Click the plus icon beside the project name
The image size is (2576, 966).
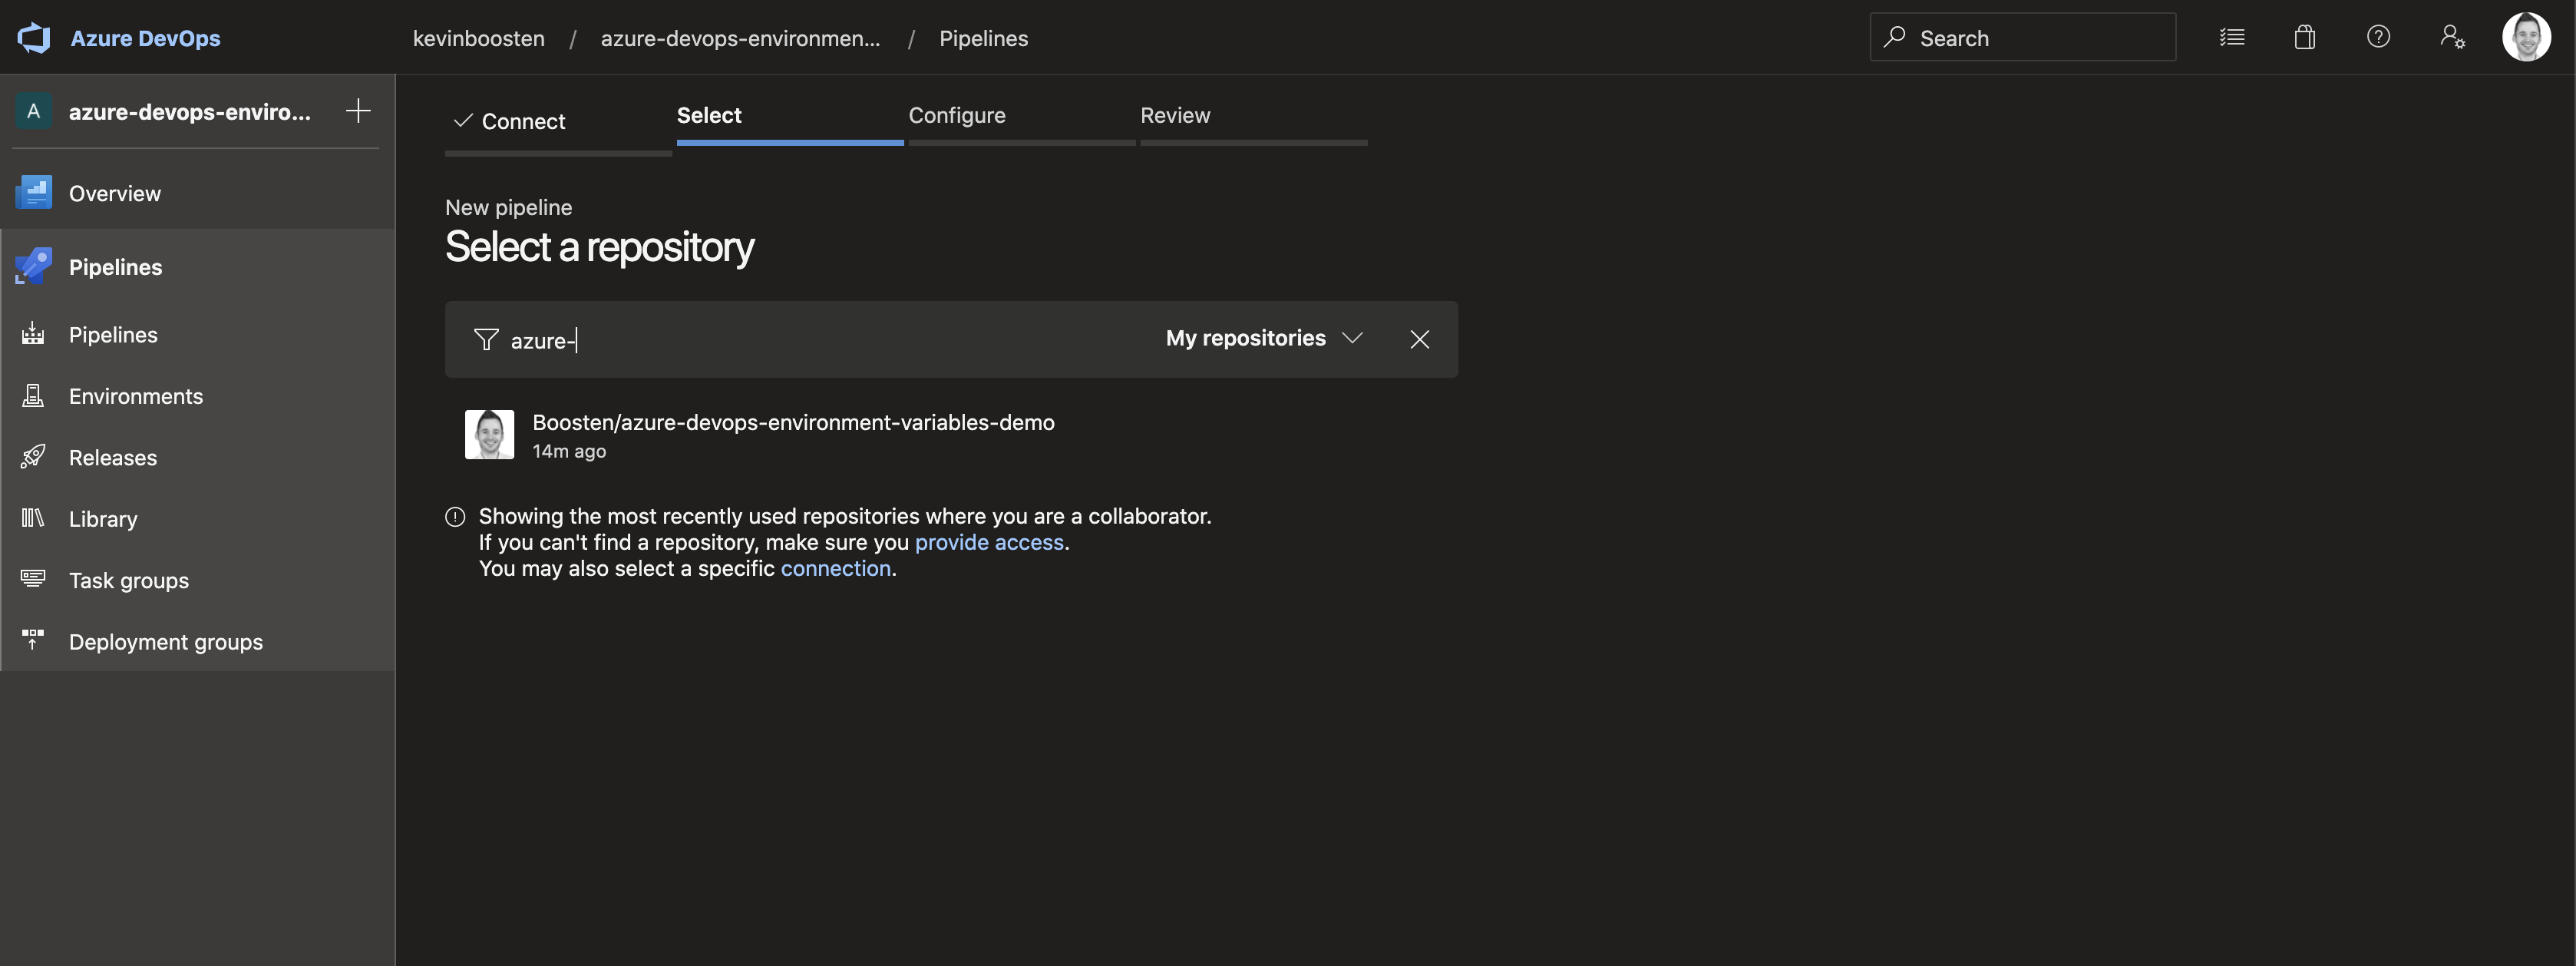pyautogui.click(x=358, y=111)
